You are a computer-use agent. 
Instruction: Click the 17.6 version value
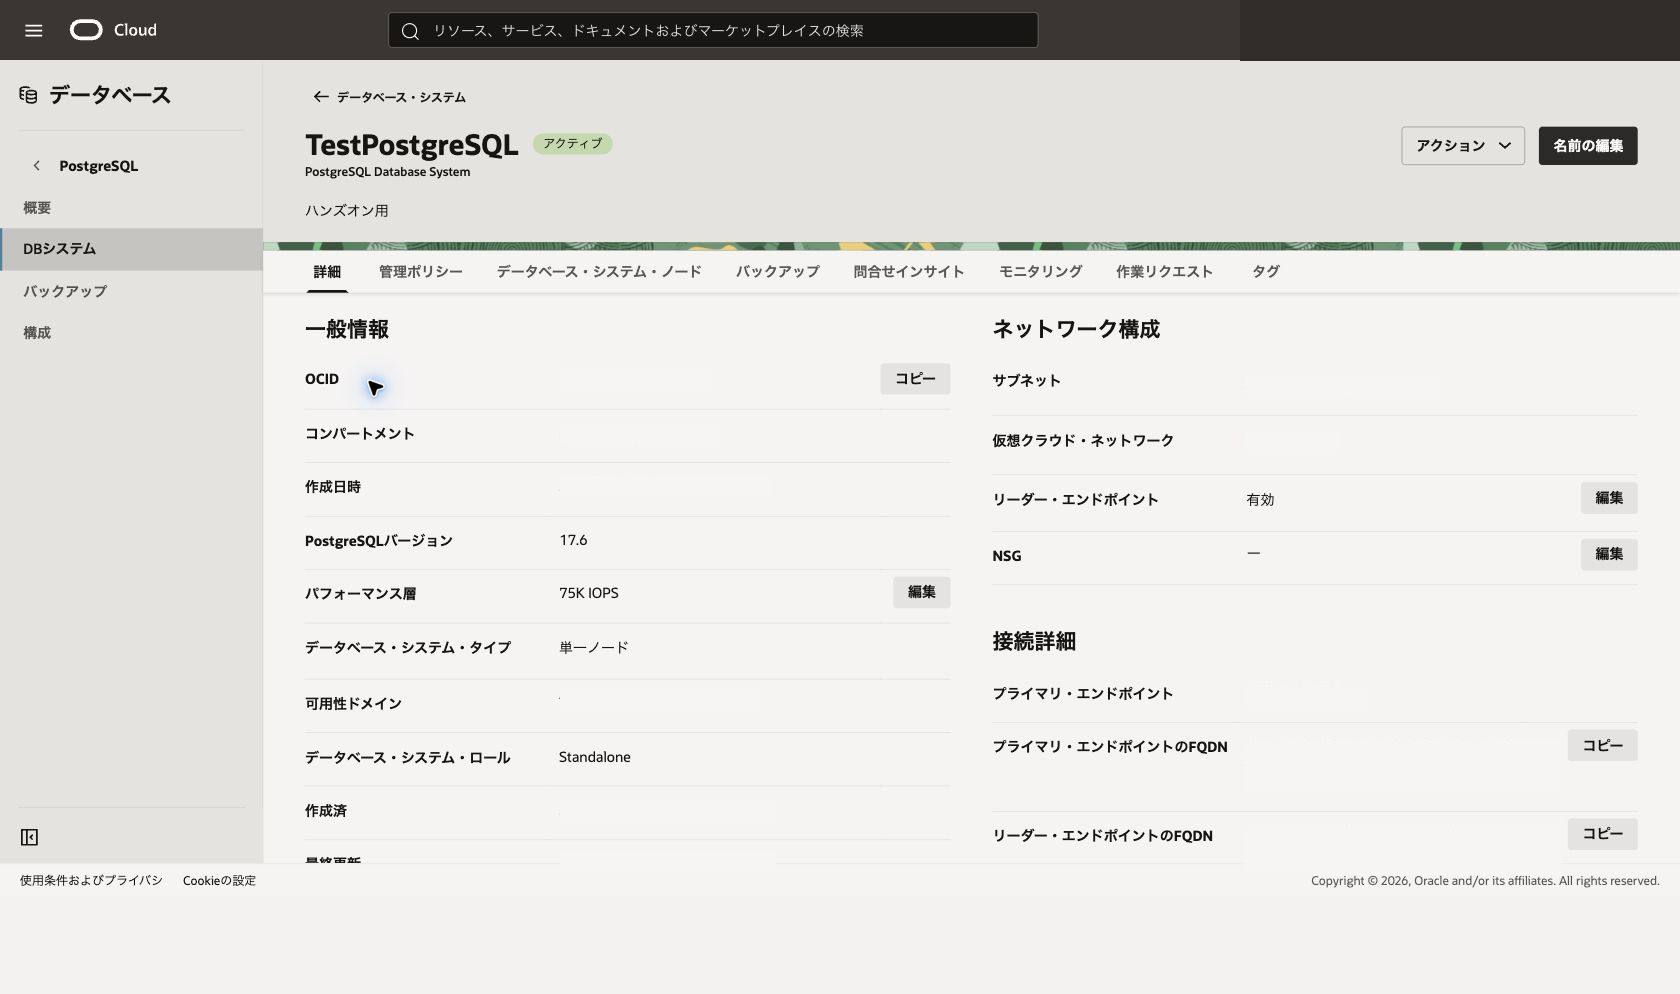(x=573, y=540)
